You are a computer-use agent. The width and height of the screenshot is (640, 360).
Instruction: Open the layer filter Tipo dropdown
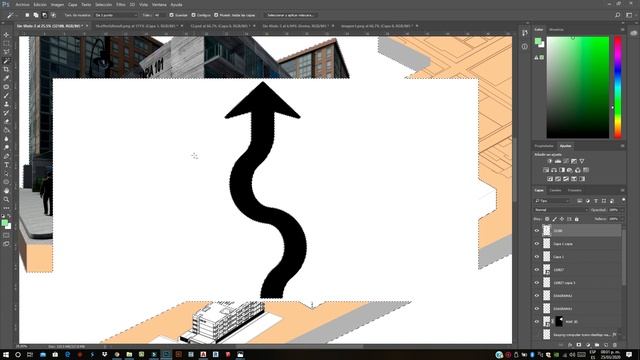coord(552,201)
